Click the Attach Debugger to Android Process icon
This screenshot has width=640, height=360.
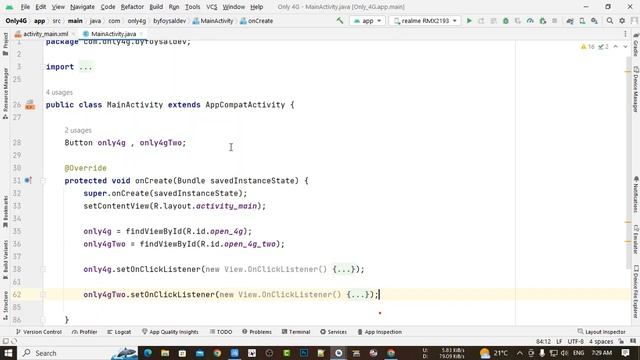point(542,20)
